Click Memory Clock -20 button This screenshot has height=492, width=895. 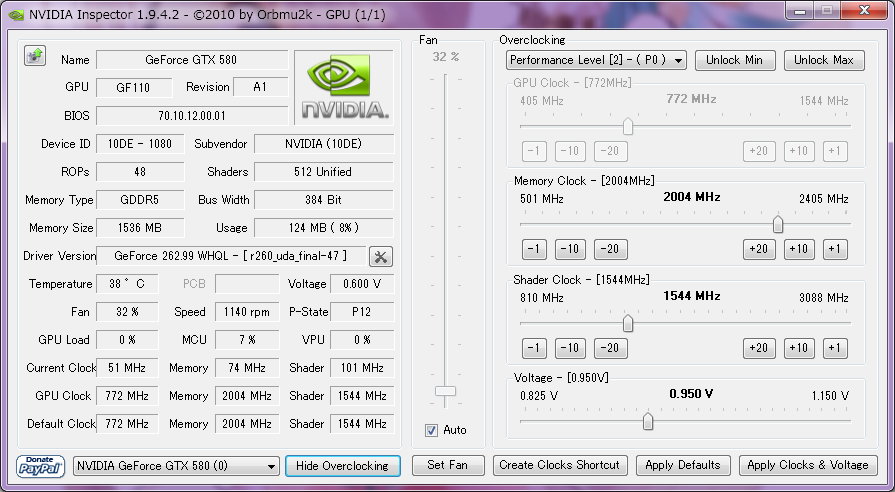611,249
